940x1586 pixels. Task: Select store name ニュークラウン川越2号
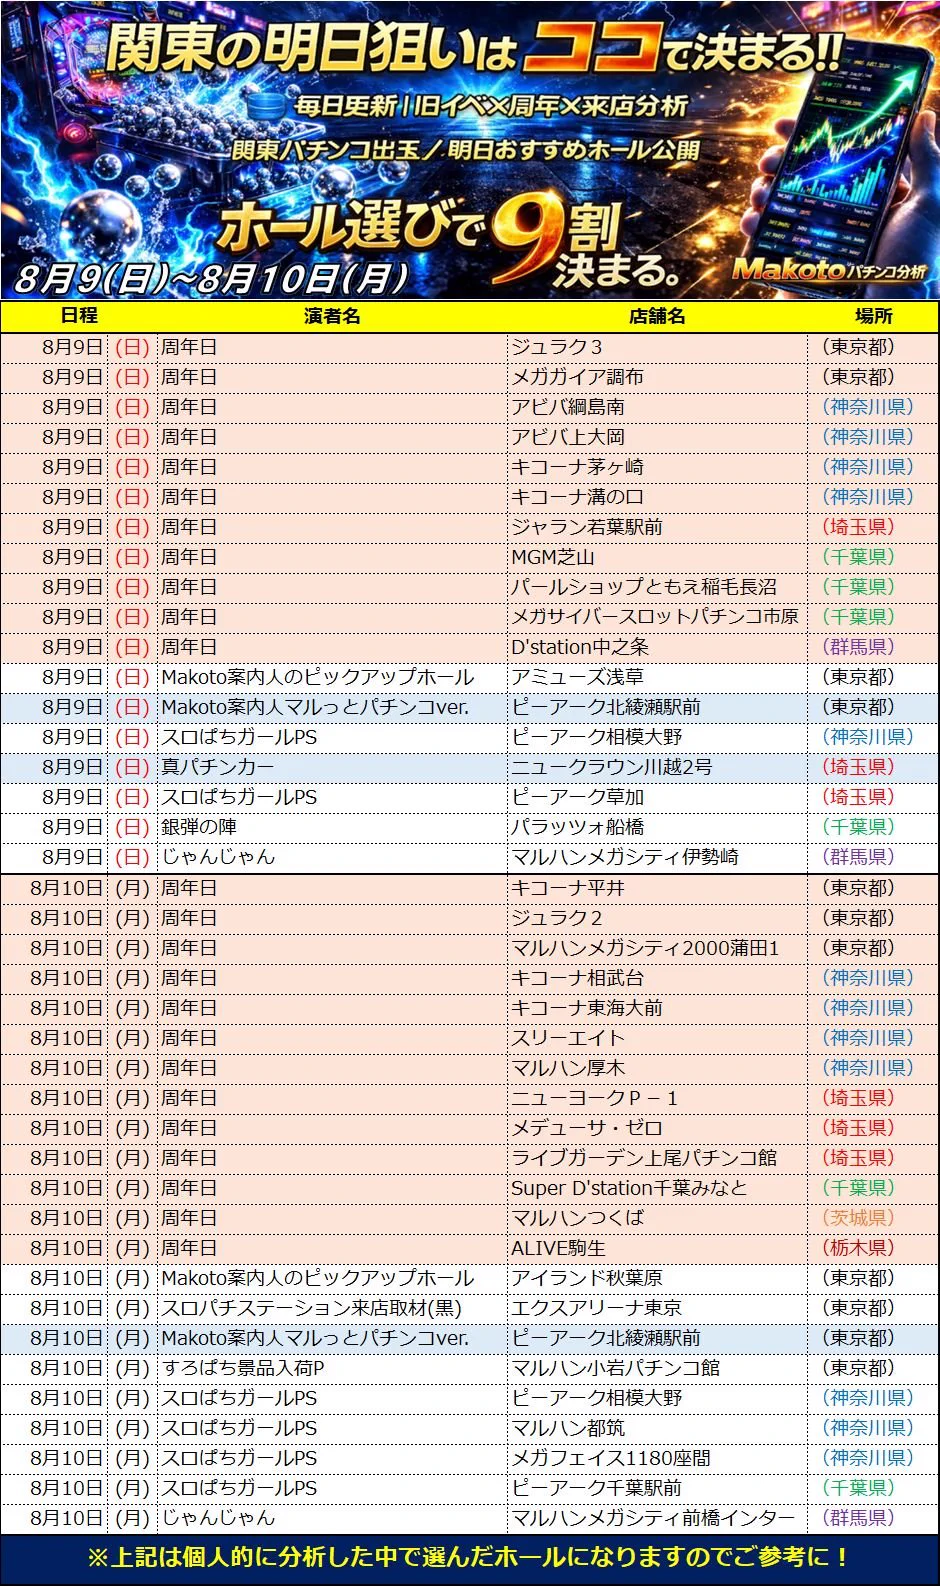pos(612,767)
